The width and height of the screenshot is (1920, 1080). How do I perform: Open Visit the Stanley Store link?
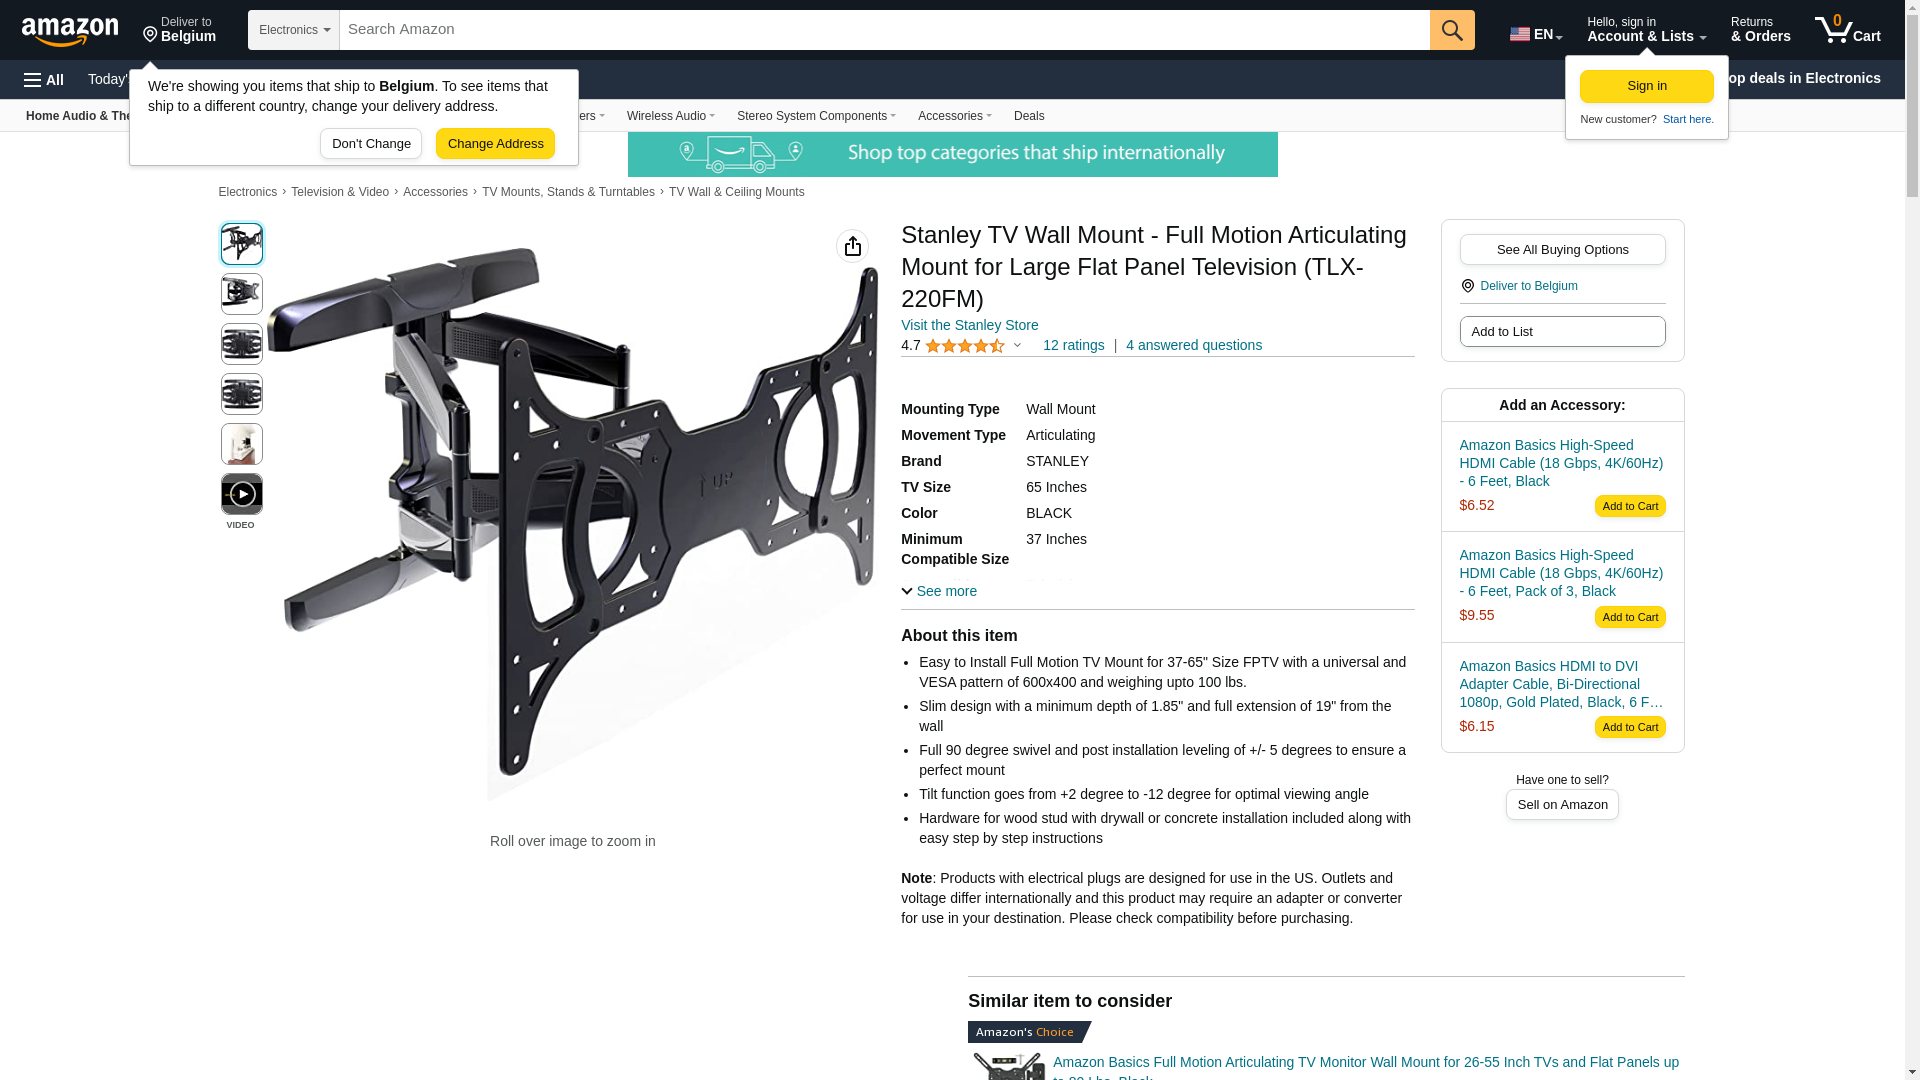coord(969,325)
